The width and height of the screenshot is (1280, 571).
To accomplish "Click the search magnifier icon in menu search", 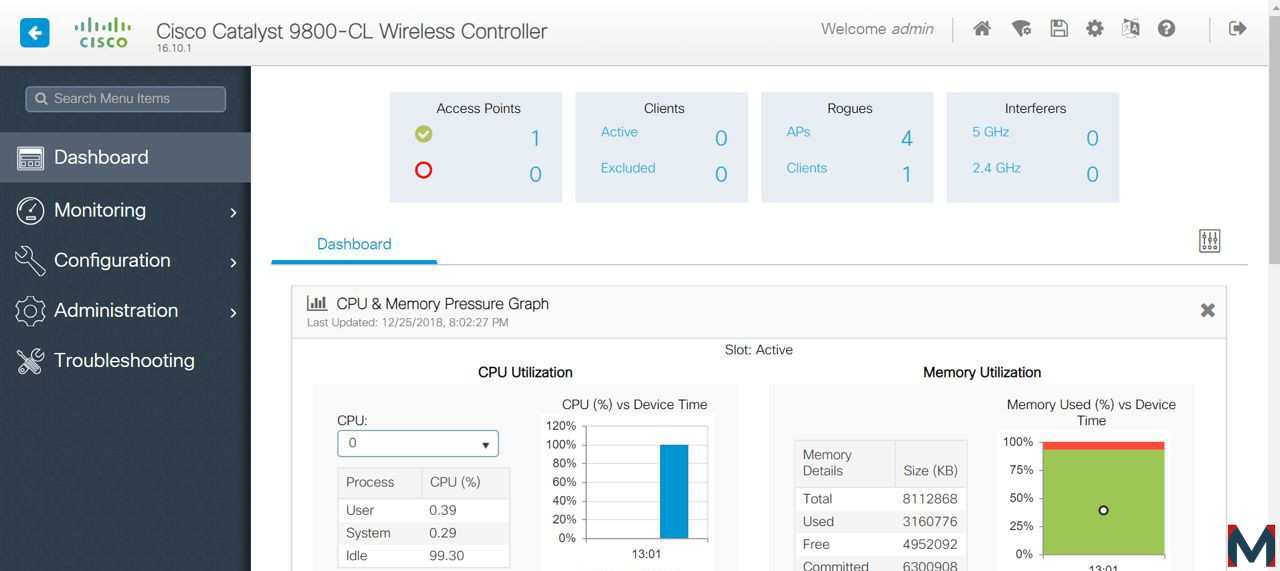I will (x=41, y=99).
